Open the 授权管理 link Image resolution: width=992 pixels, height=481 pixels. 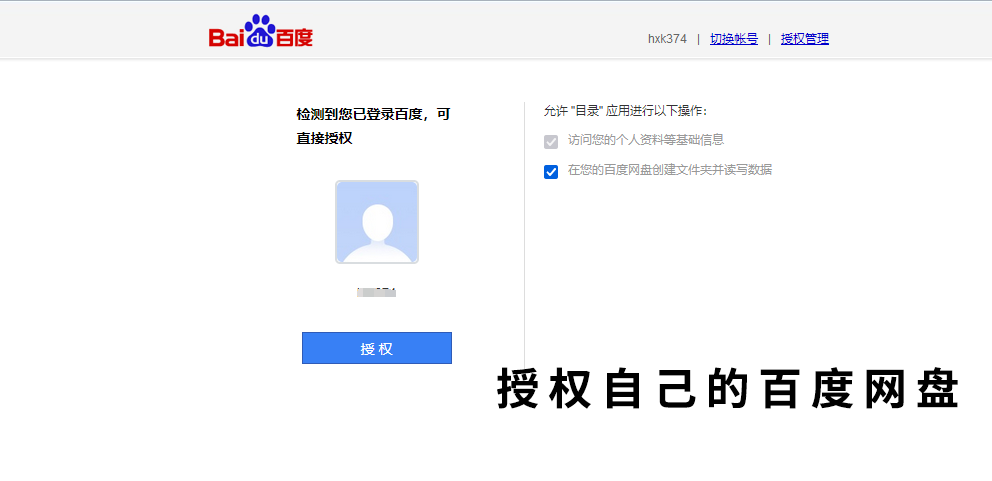click(x=805, y=39)
